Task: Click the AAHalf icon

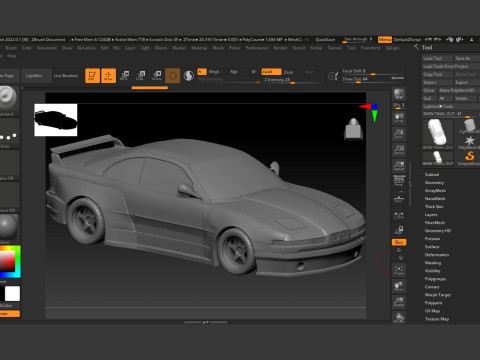Action: pos(399,166)
